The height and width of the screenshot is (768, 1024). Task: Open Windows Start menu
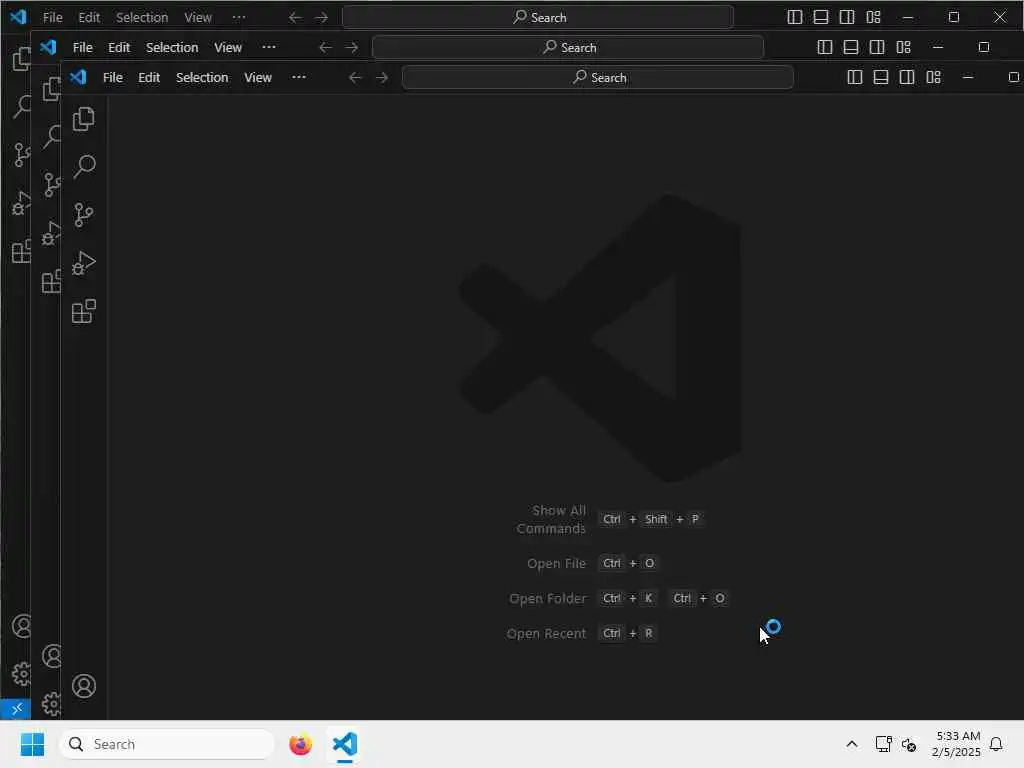pyautogui.click(x=32, y=744)
